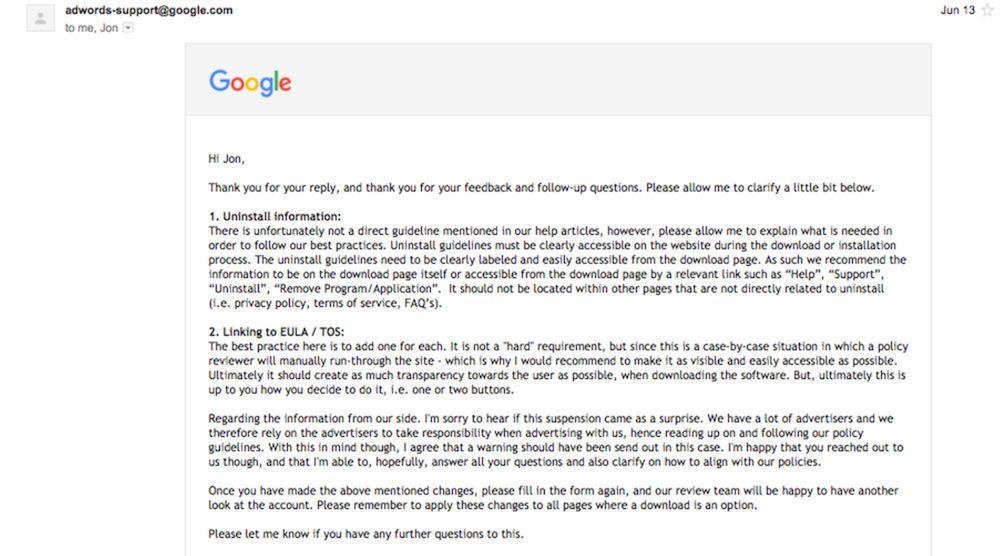
Task: Click the '2. Linking to EULA / TOS:' heading
Action: (280, 332)
